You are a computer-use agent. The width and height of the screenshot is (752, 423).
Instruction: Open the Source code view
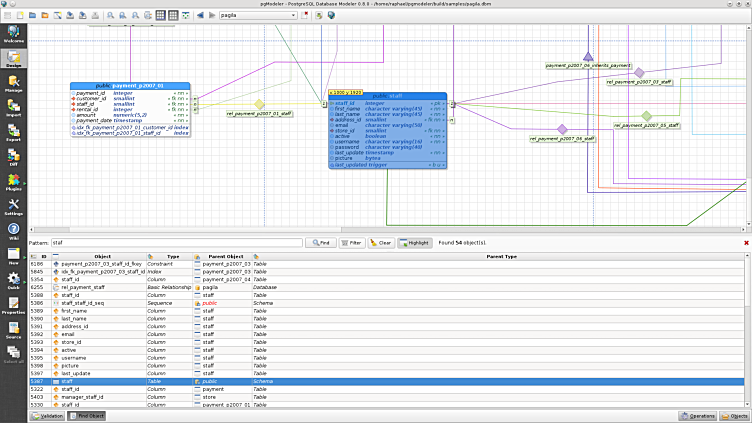click(x=14, y=330)
